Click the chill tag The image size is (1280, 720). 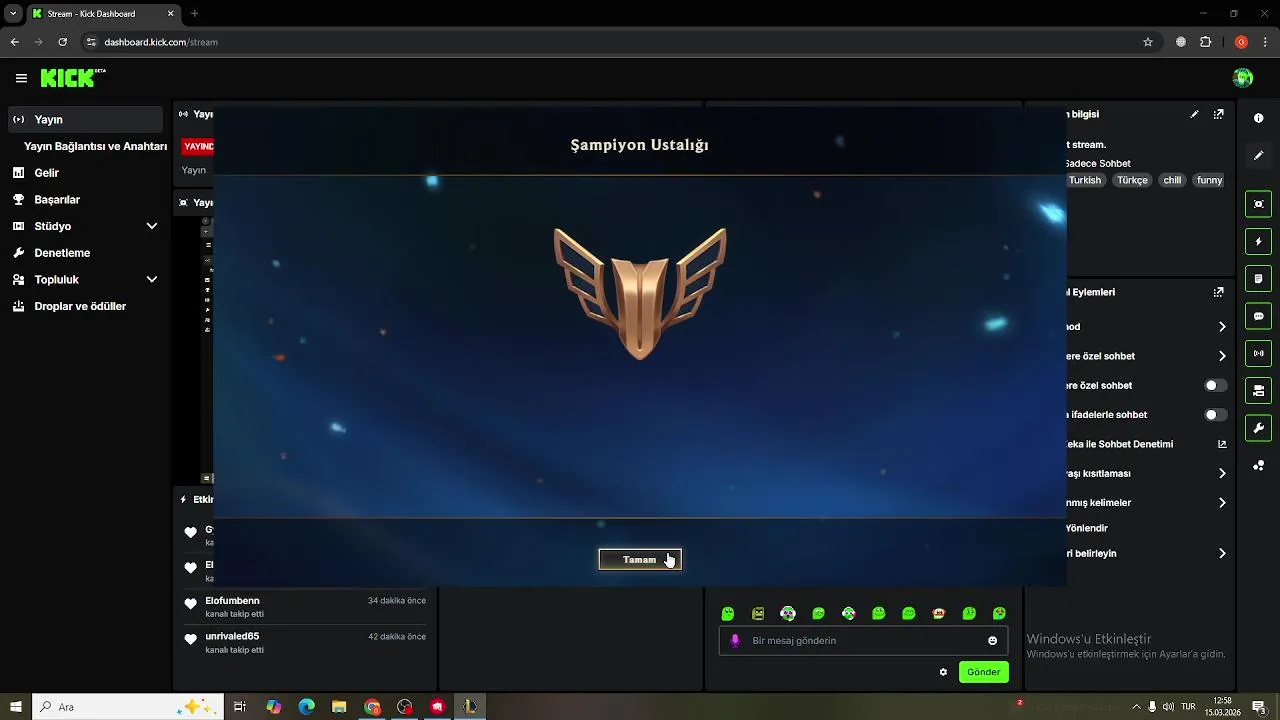(x=1172, y=180)
